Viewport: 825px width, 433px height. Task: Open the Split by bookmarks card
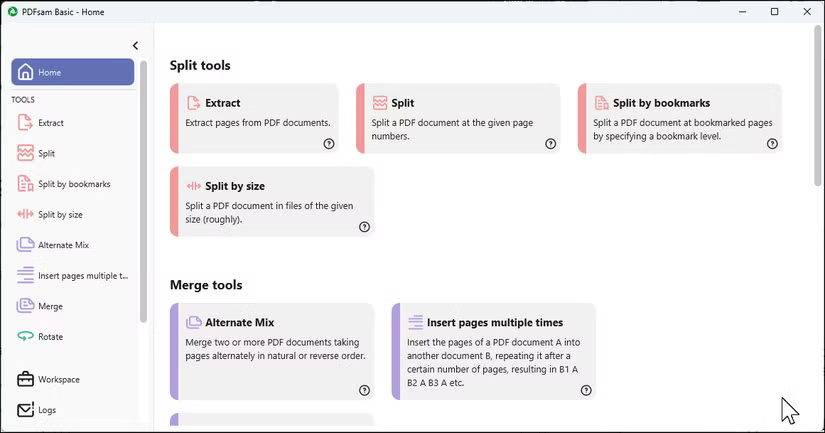(x=681, y=118)
